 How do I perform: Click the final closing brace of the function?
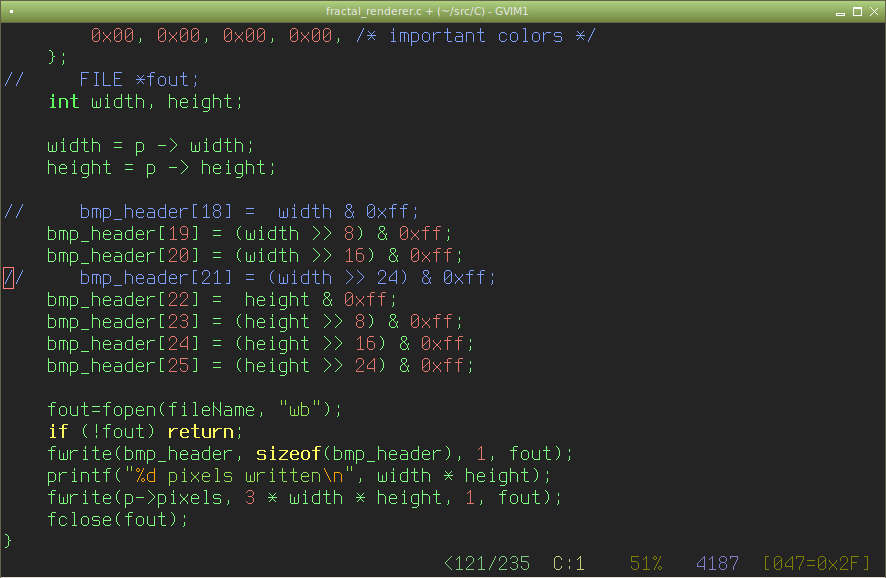8,541
